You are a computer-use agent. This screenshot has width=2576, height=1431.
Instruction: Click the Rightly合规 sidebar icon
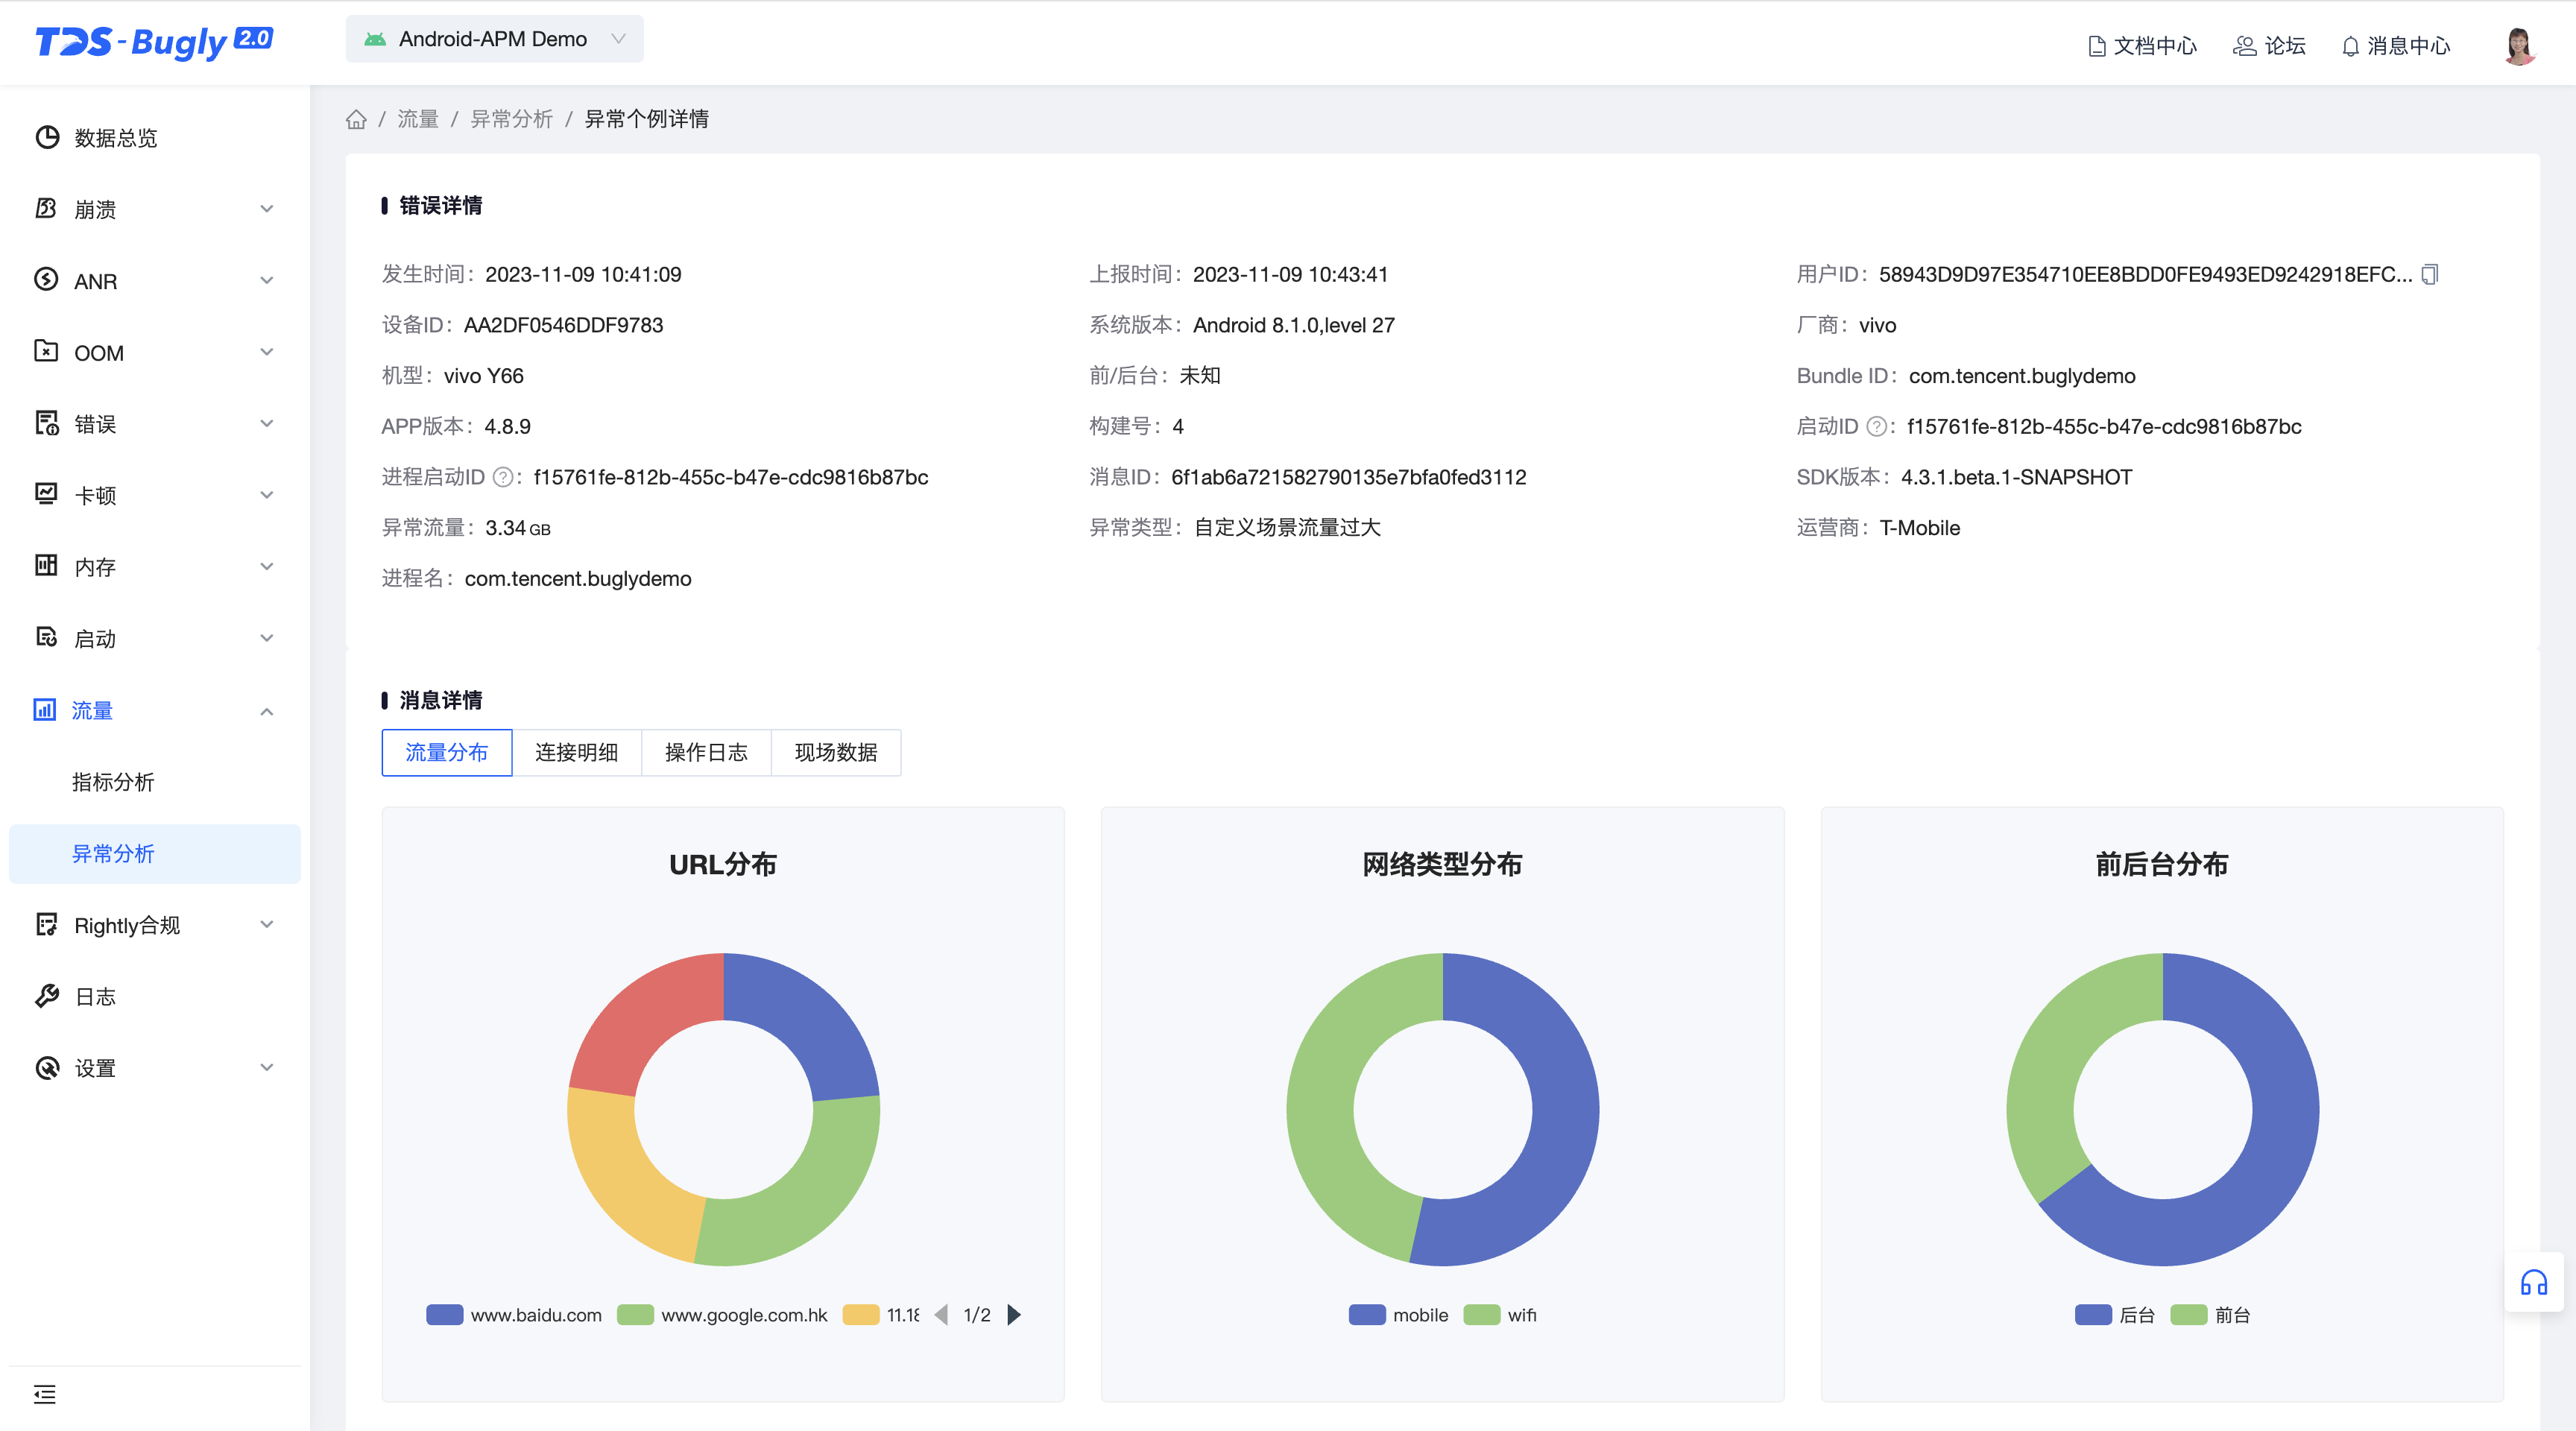point(47,924)
